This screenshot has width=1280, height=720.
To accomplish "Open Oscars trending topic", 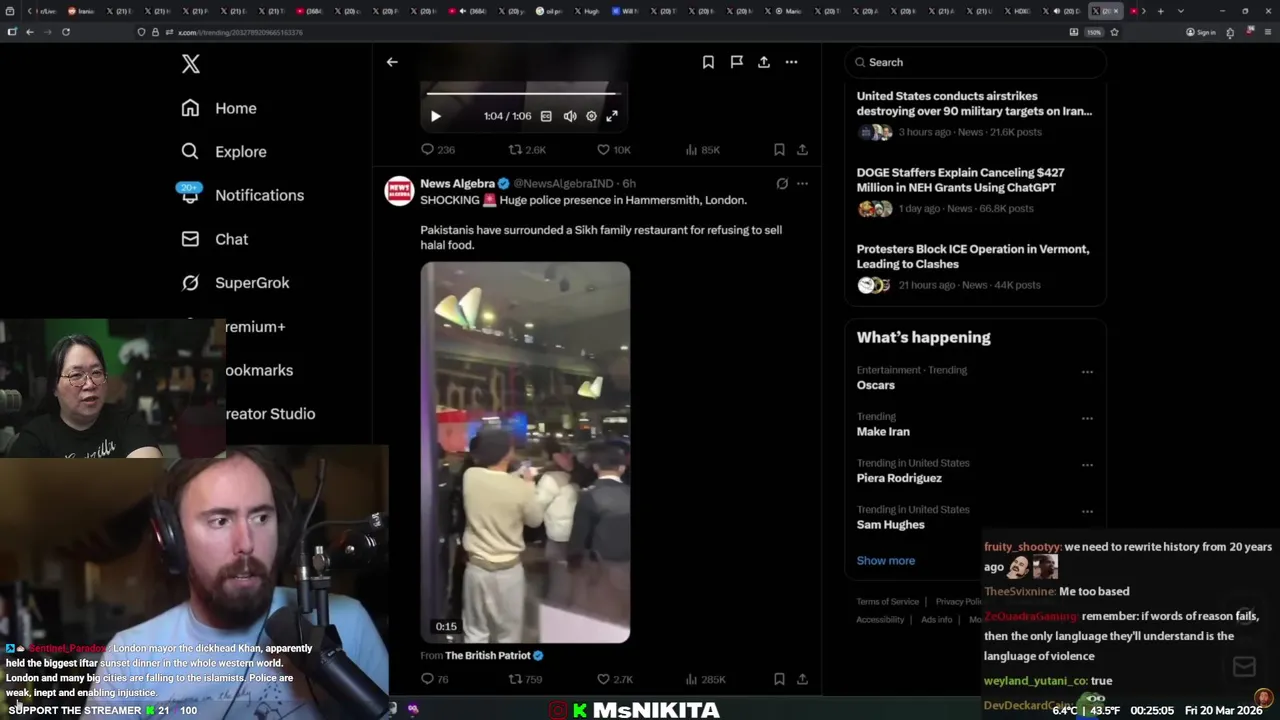I will [875, 385].
